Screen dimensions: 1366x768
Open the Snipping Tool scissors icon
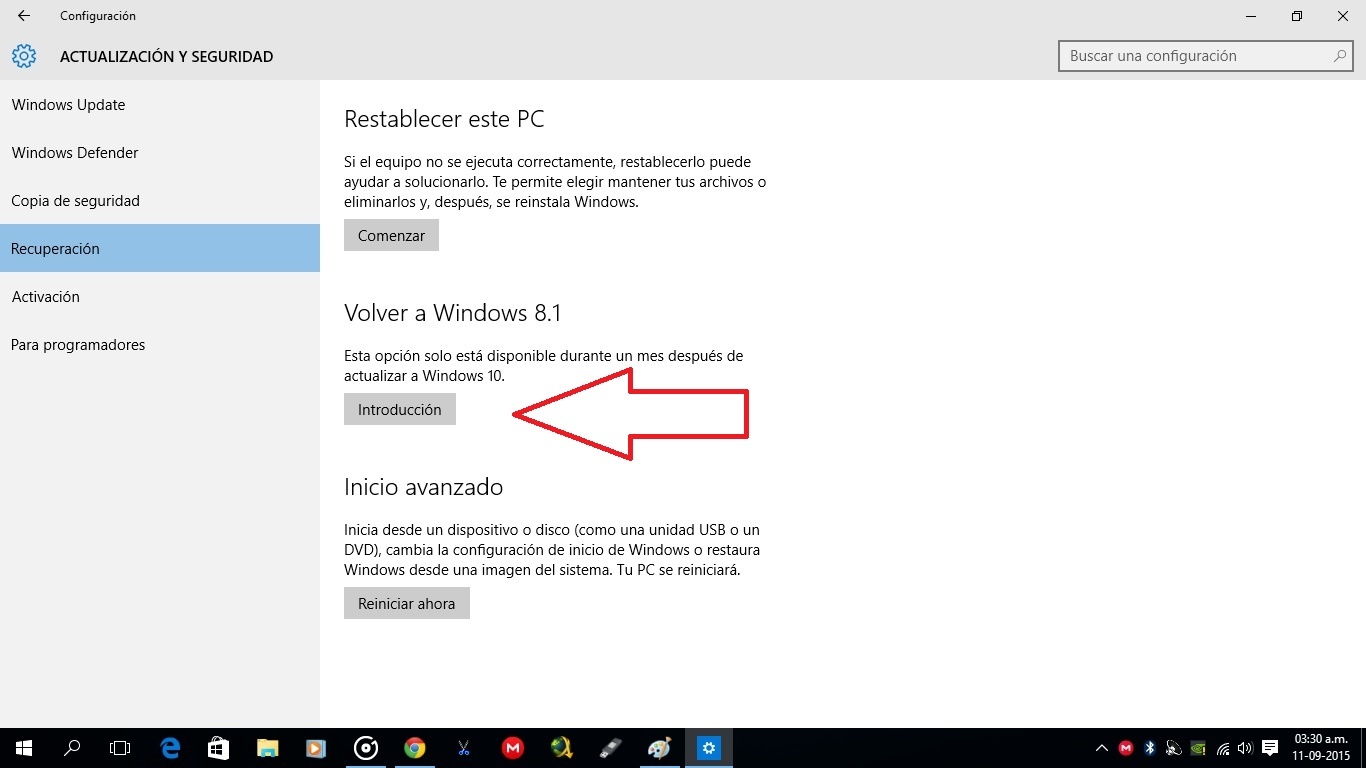click(464, 748)
